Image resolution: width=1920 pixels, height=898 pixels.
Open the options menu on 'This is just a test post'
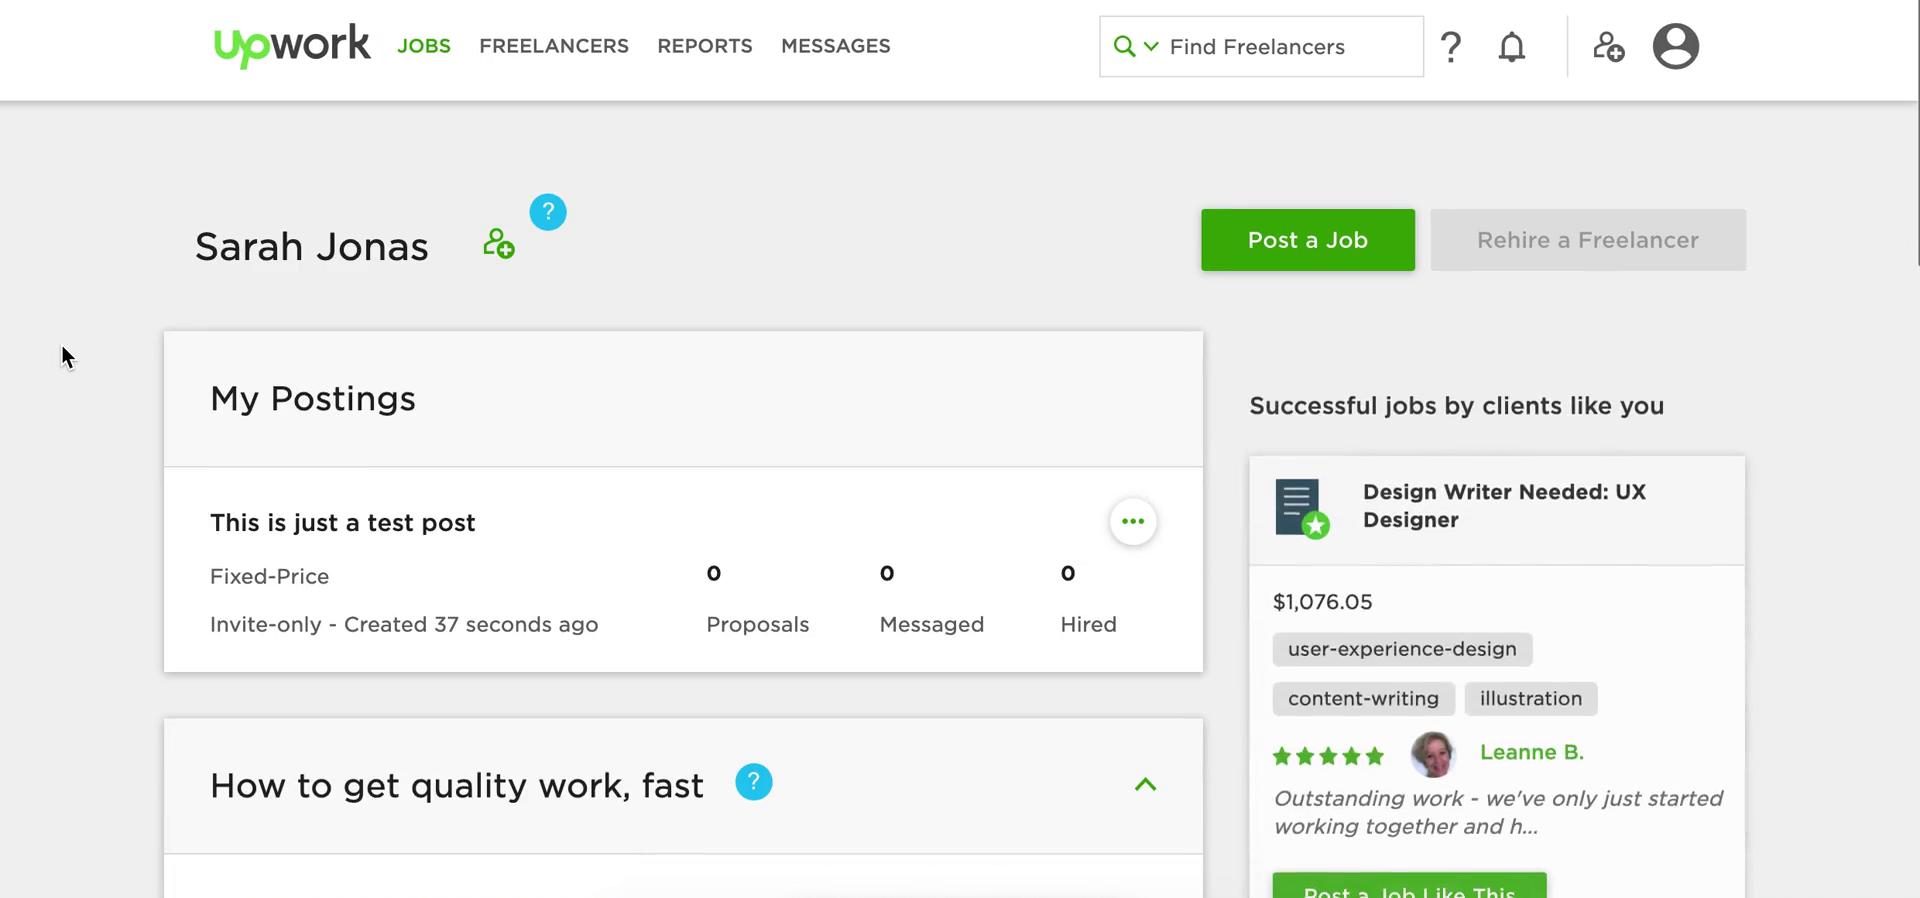1132,521
